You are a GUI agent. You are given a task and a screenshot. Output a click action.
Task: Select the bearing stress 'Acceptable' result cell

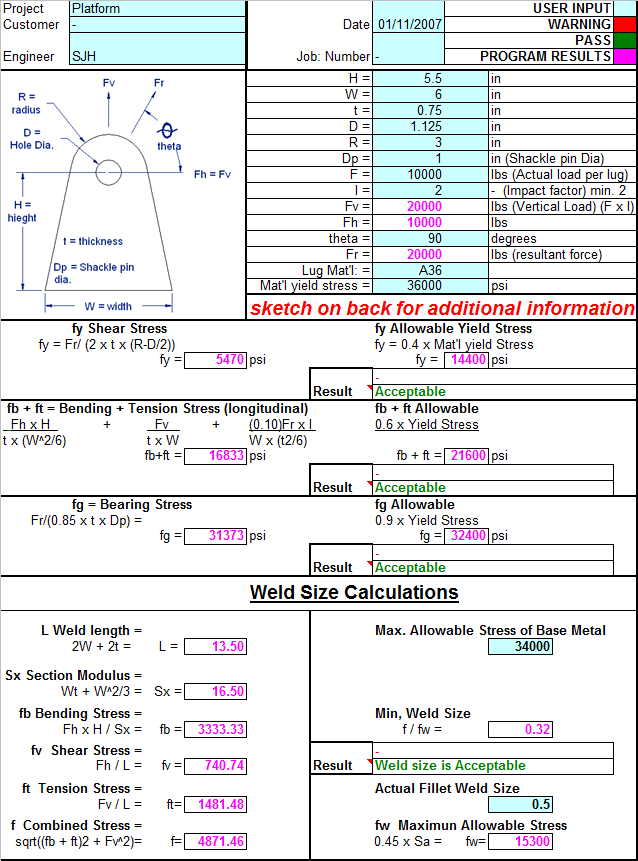click(493, 567)
